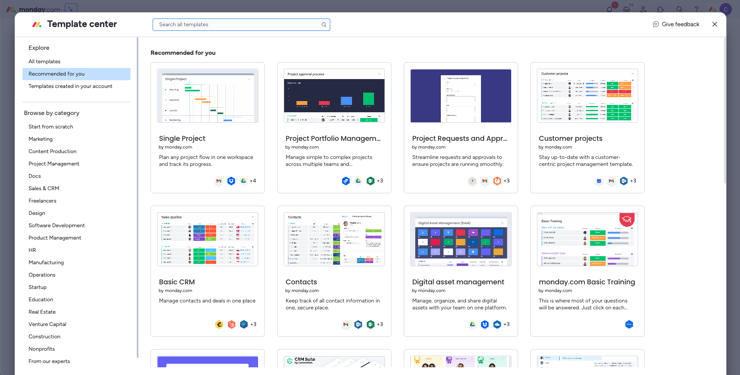Click green Excel icon on Contacts card
The width and height of the screenshot is (740, 375).
coord(370,324)
